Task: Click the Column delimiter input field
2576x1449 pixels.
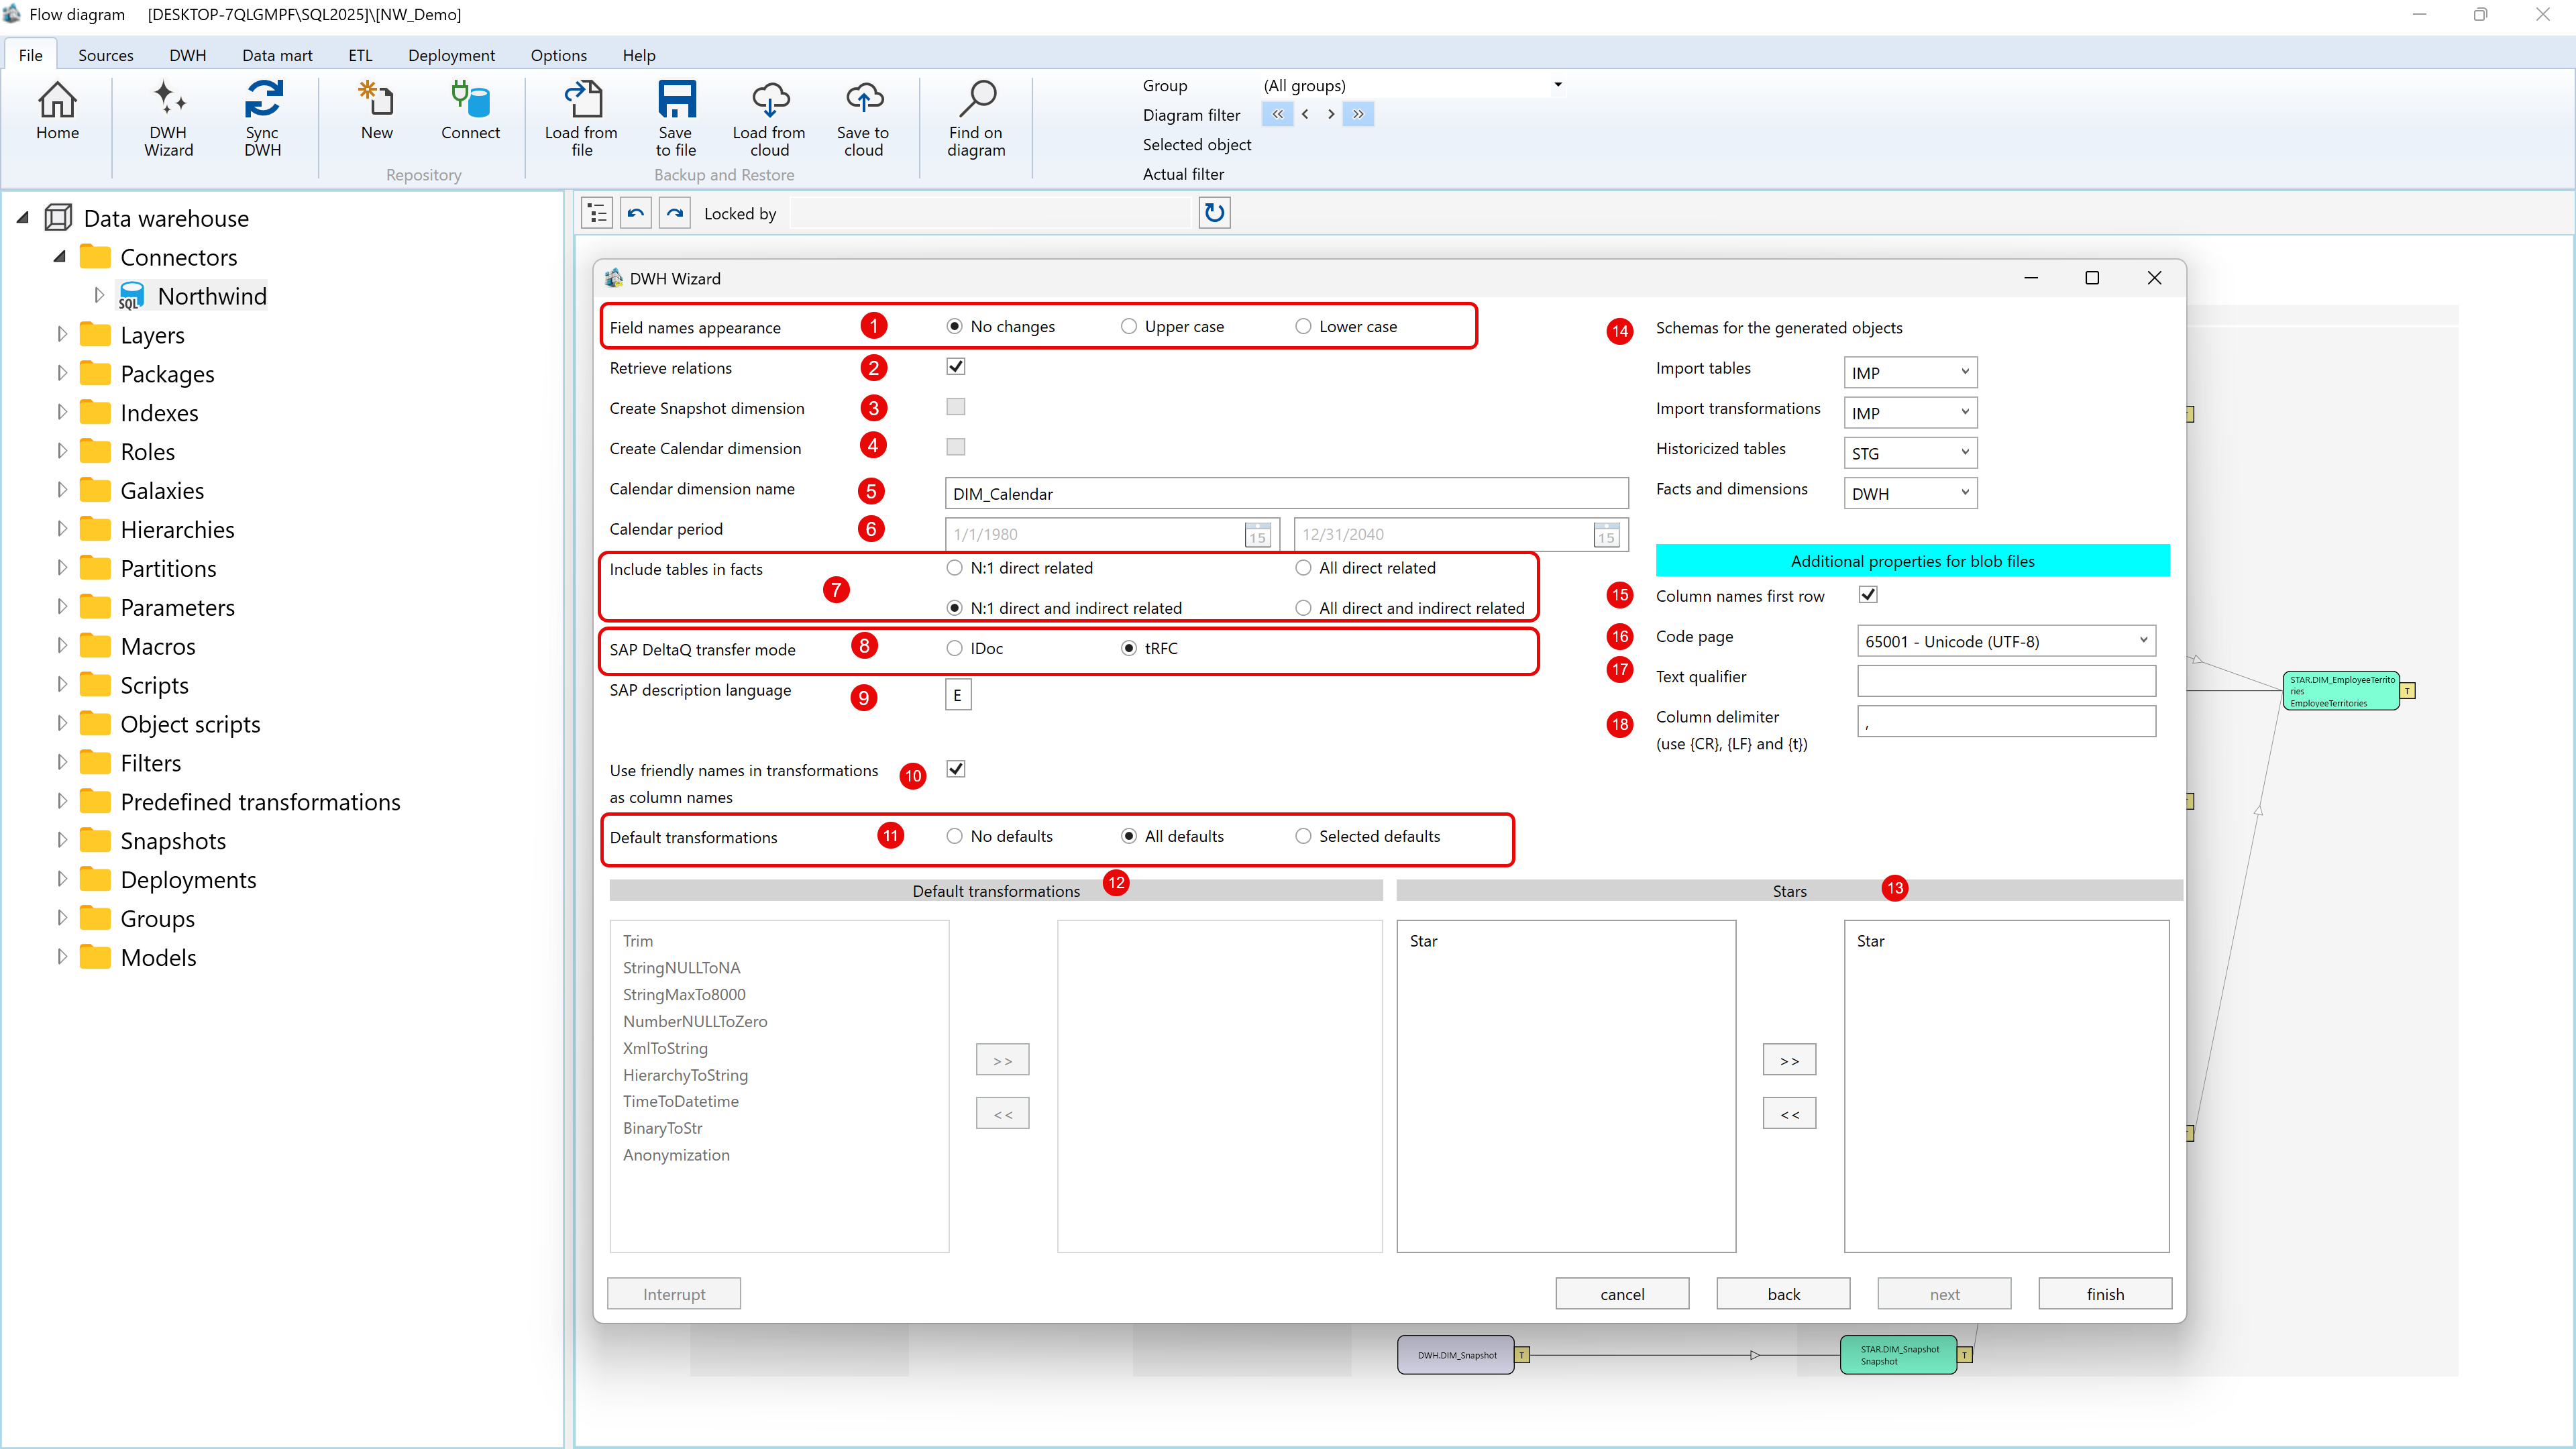Action: click(x=2006, y=721)
